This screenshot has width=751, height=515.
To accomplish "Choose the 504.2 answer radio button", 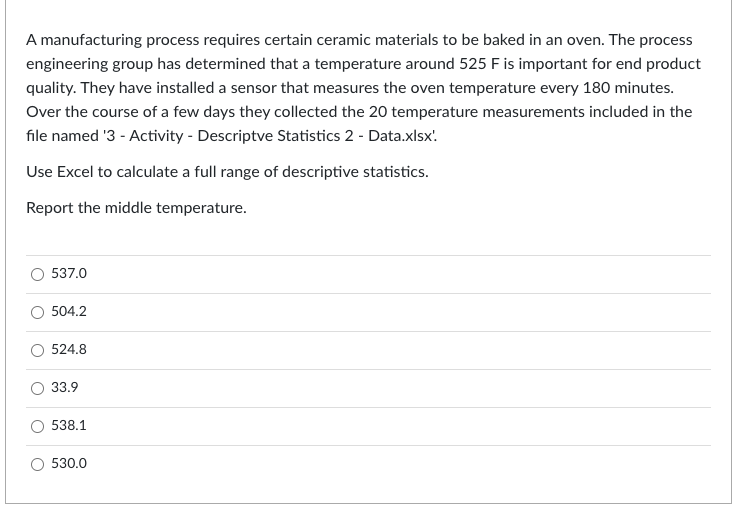I will (37, 312).
